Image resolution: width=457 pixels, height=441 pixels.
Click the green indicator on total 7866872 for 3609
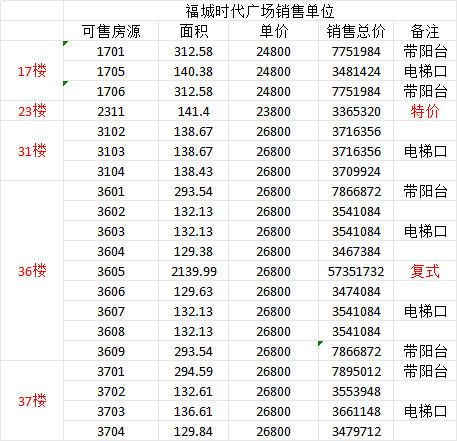pyautogui.click(x=320, y=343)
